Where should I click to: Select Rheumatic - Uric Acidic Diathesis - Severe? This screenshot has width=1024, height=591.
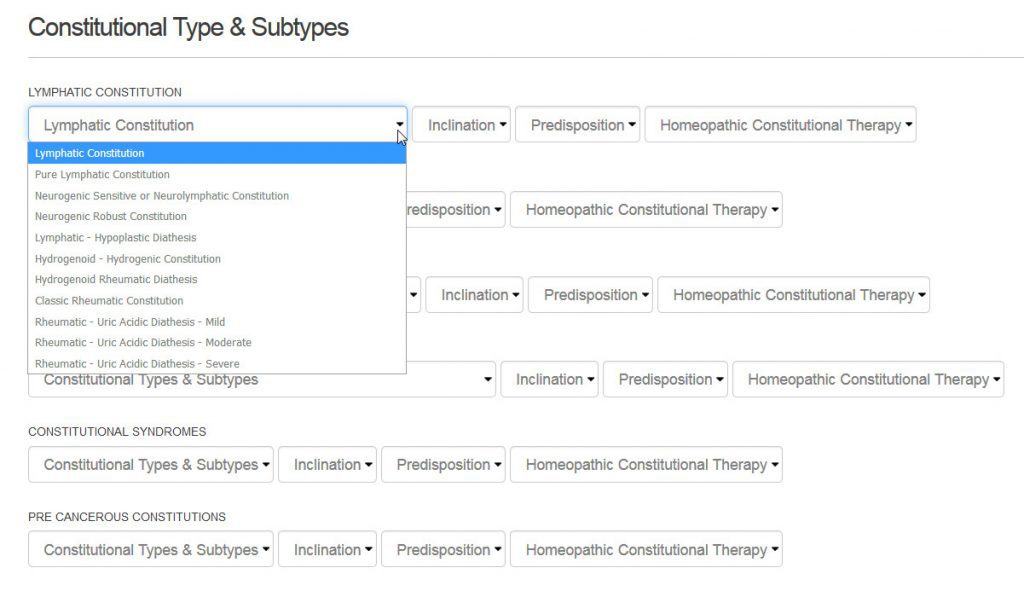pyautogui.click(x=217, y=364)
